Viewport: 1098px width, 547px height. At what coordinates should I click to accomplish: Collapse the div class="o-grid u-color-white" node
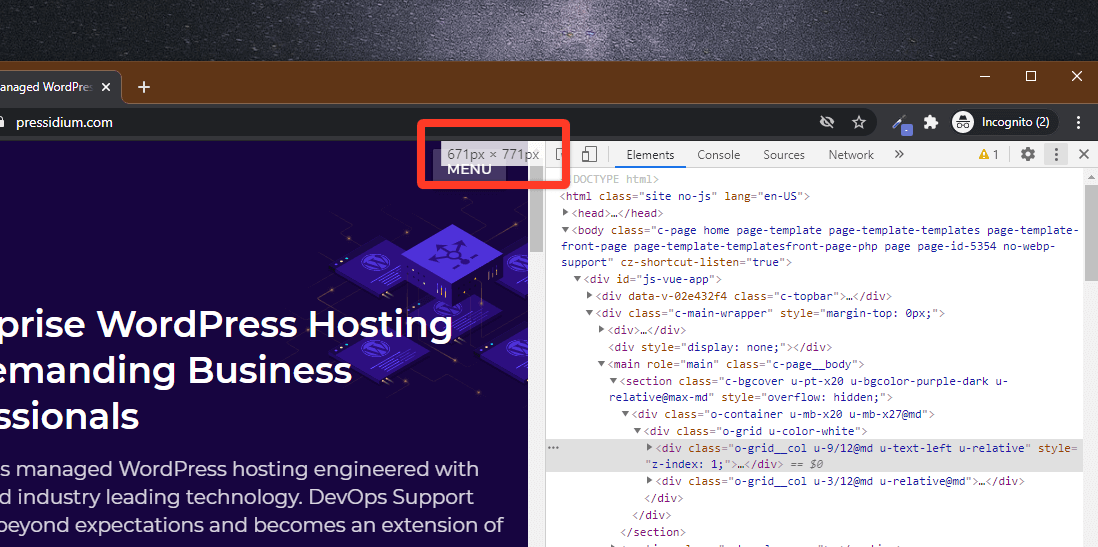point(637,431)
